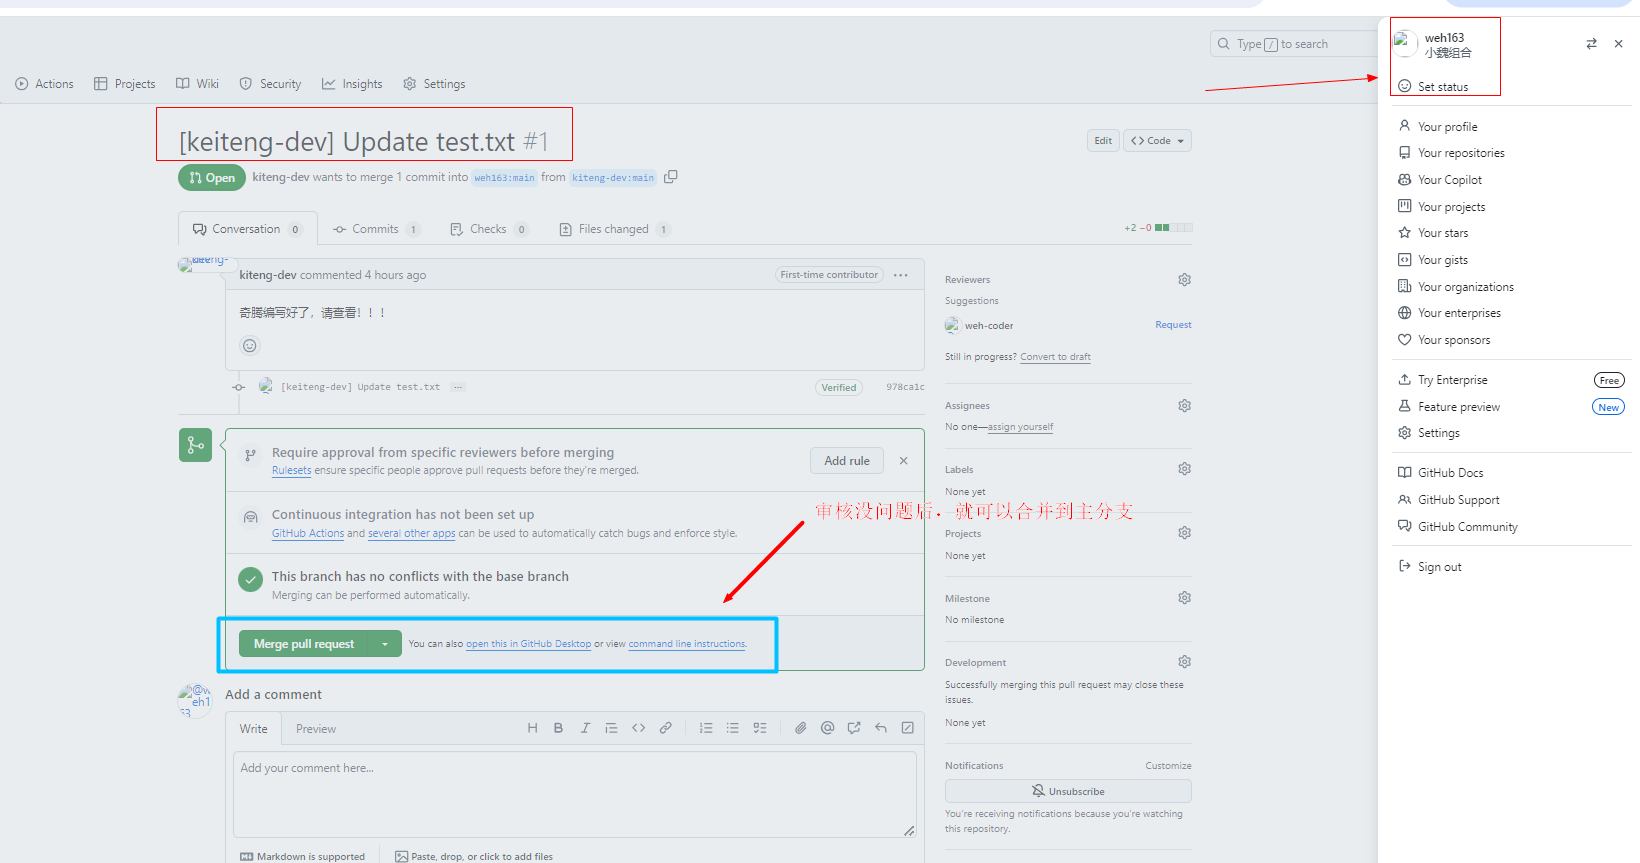Copy the head branch name icon
This screenshot has width=1640, height=863.
coord(671,177)
